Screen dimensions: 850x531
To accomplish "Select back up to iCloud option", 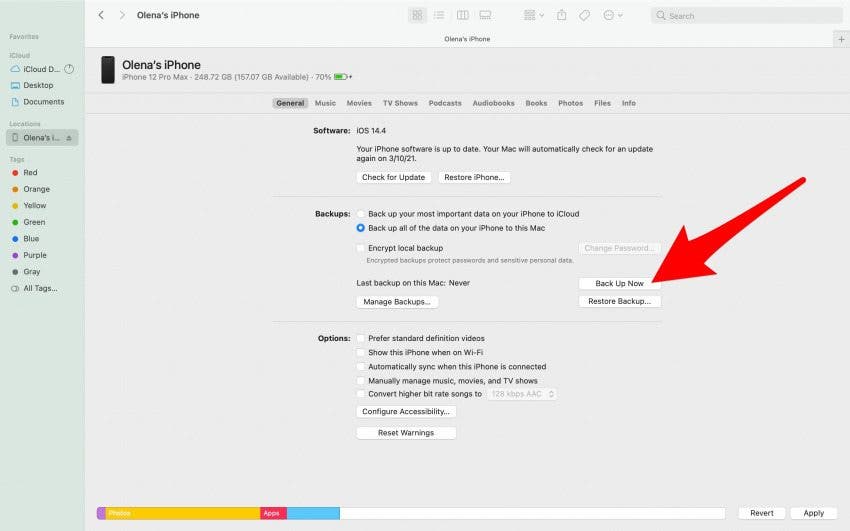I will [360, 214].
